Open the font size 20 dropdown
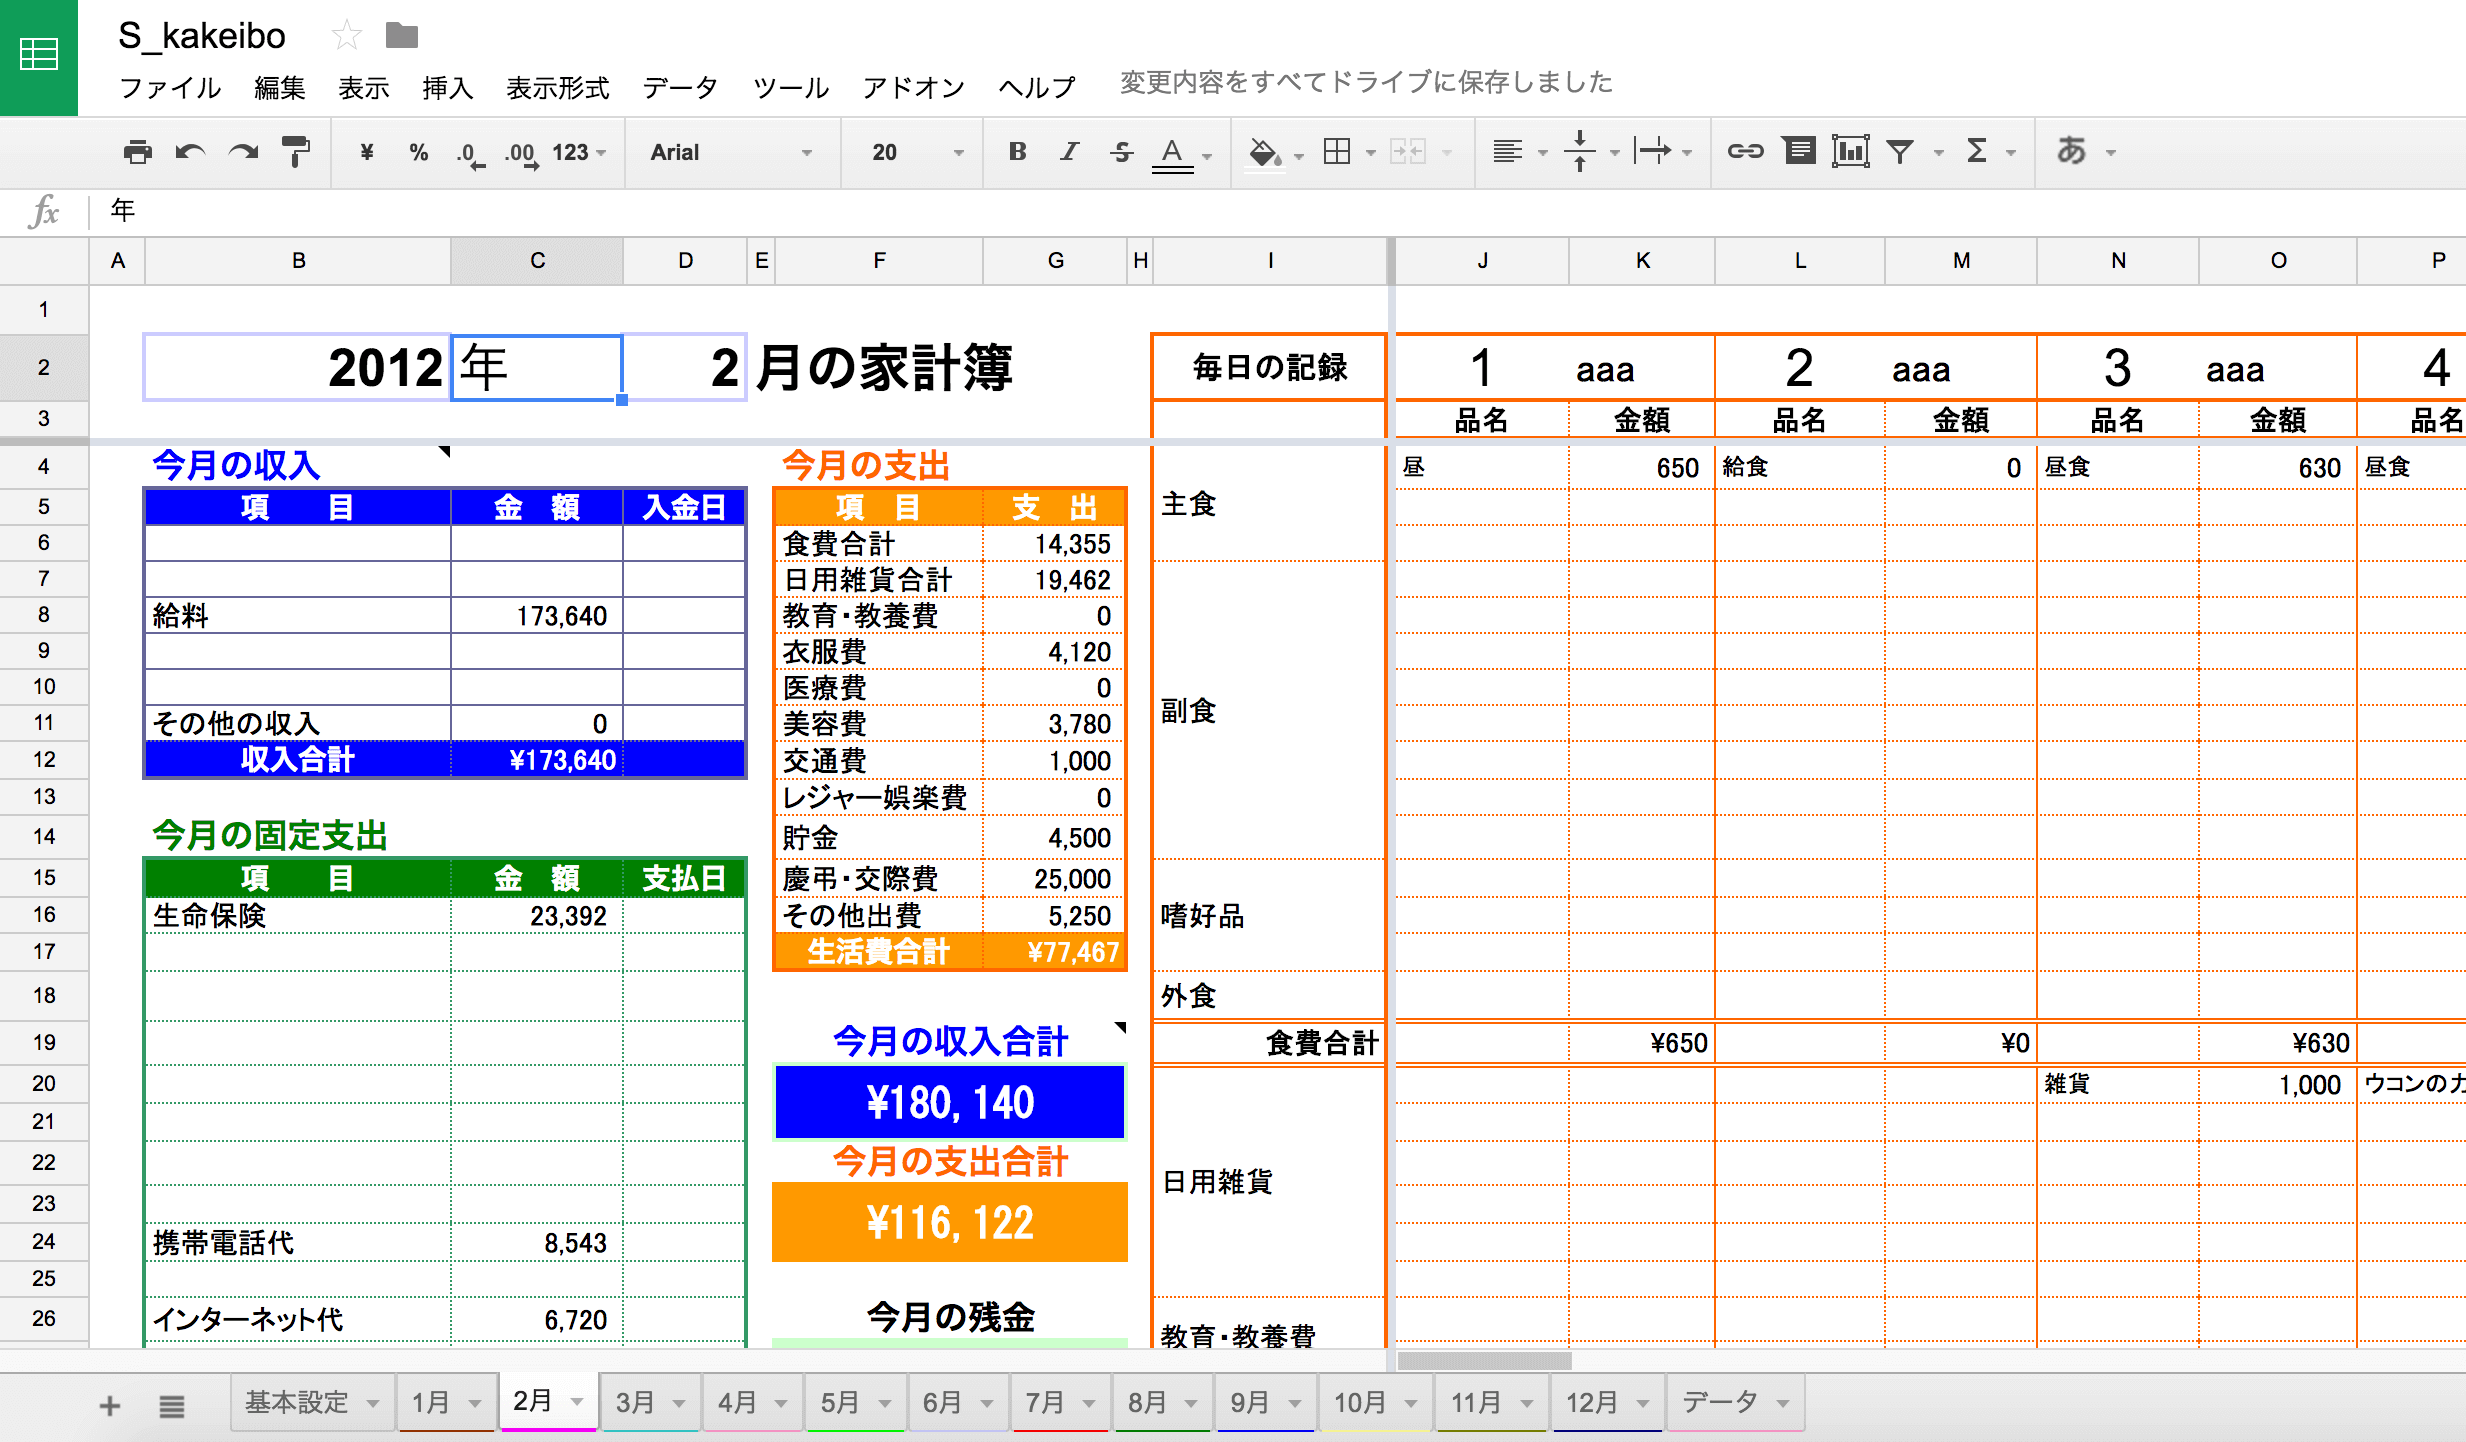 click(917, 152)
